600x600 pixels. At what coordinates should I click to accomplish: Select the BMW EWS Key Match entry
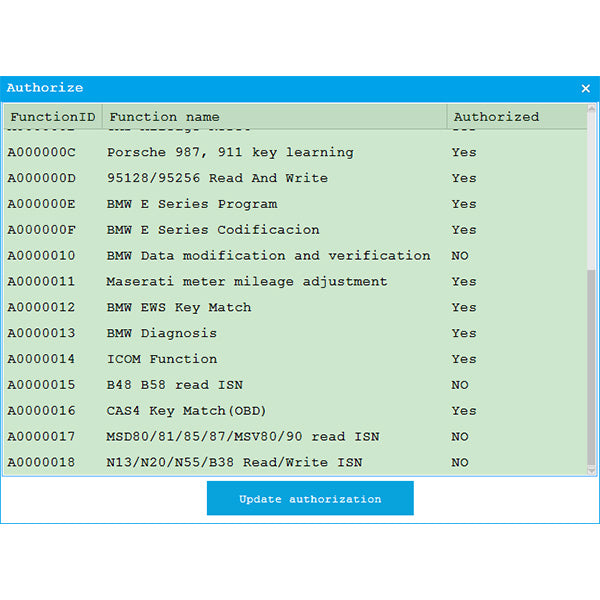[179, 307]
